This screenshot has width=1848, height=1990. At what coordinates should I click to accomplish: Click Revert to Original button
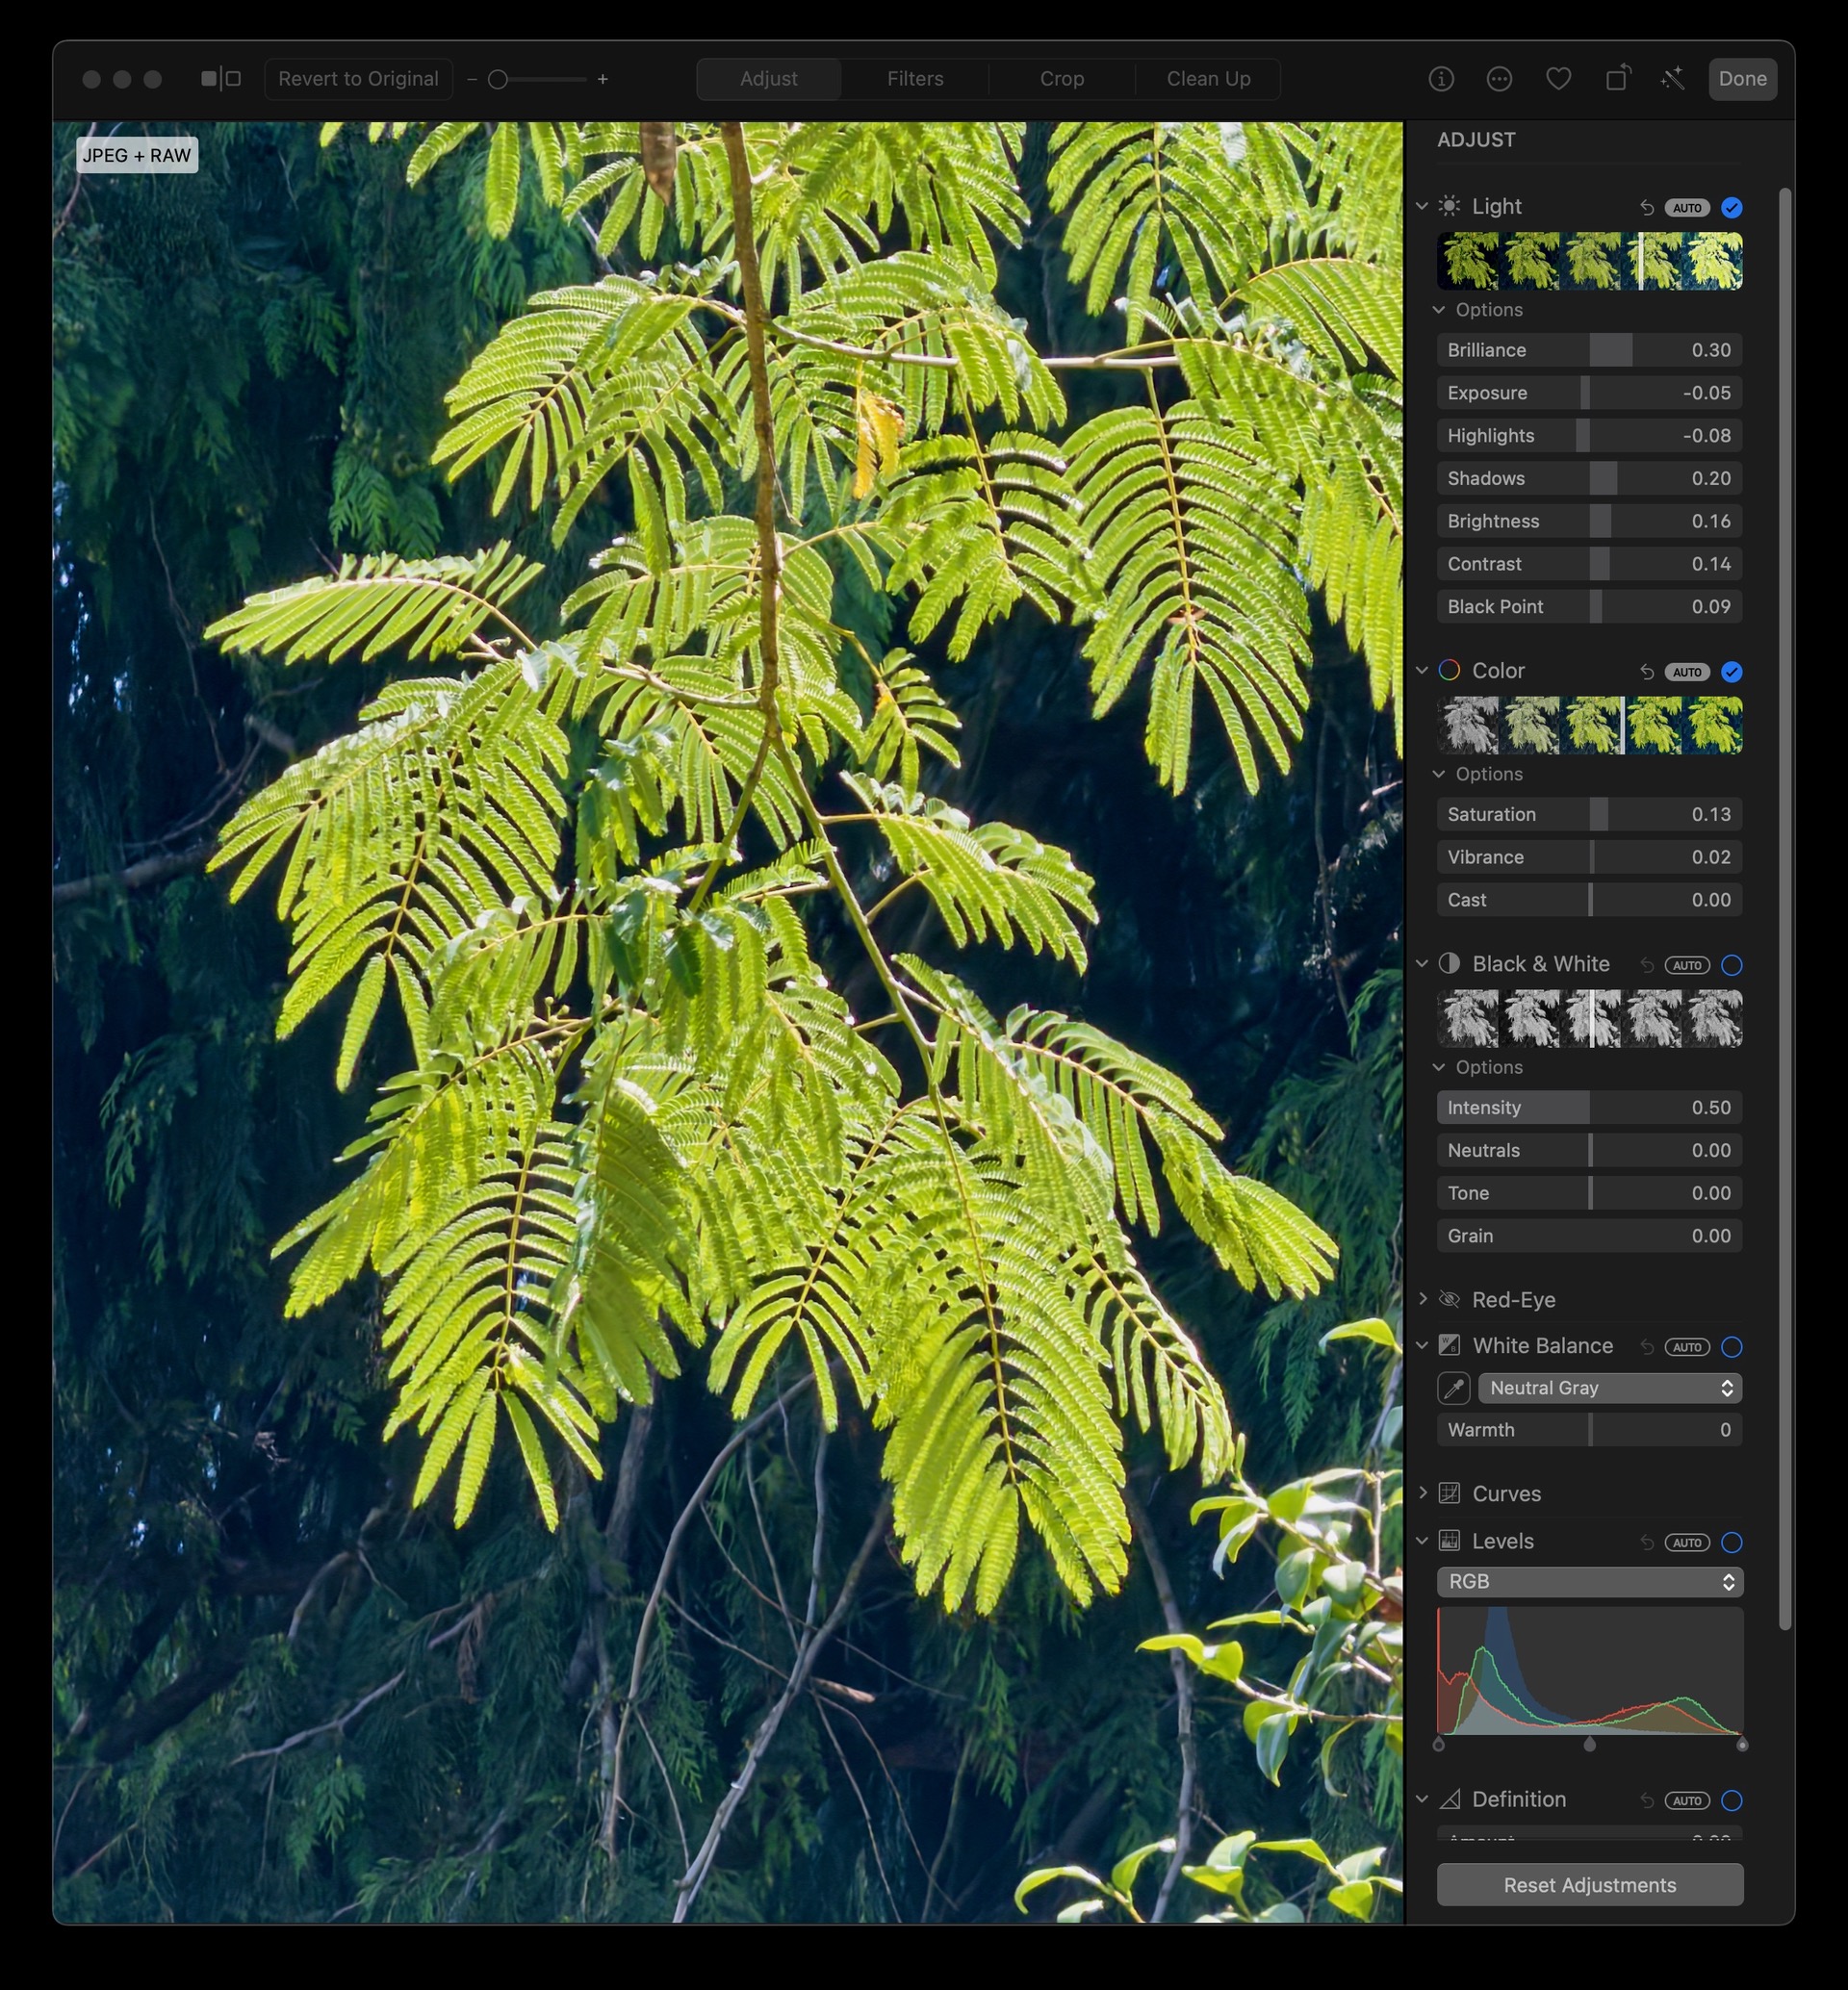point(358,79)
